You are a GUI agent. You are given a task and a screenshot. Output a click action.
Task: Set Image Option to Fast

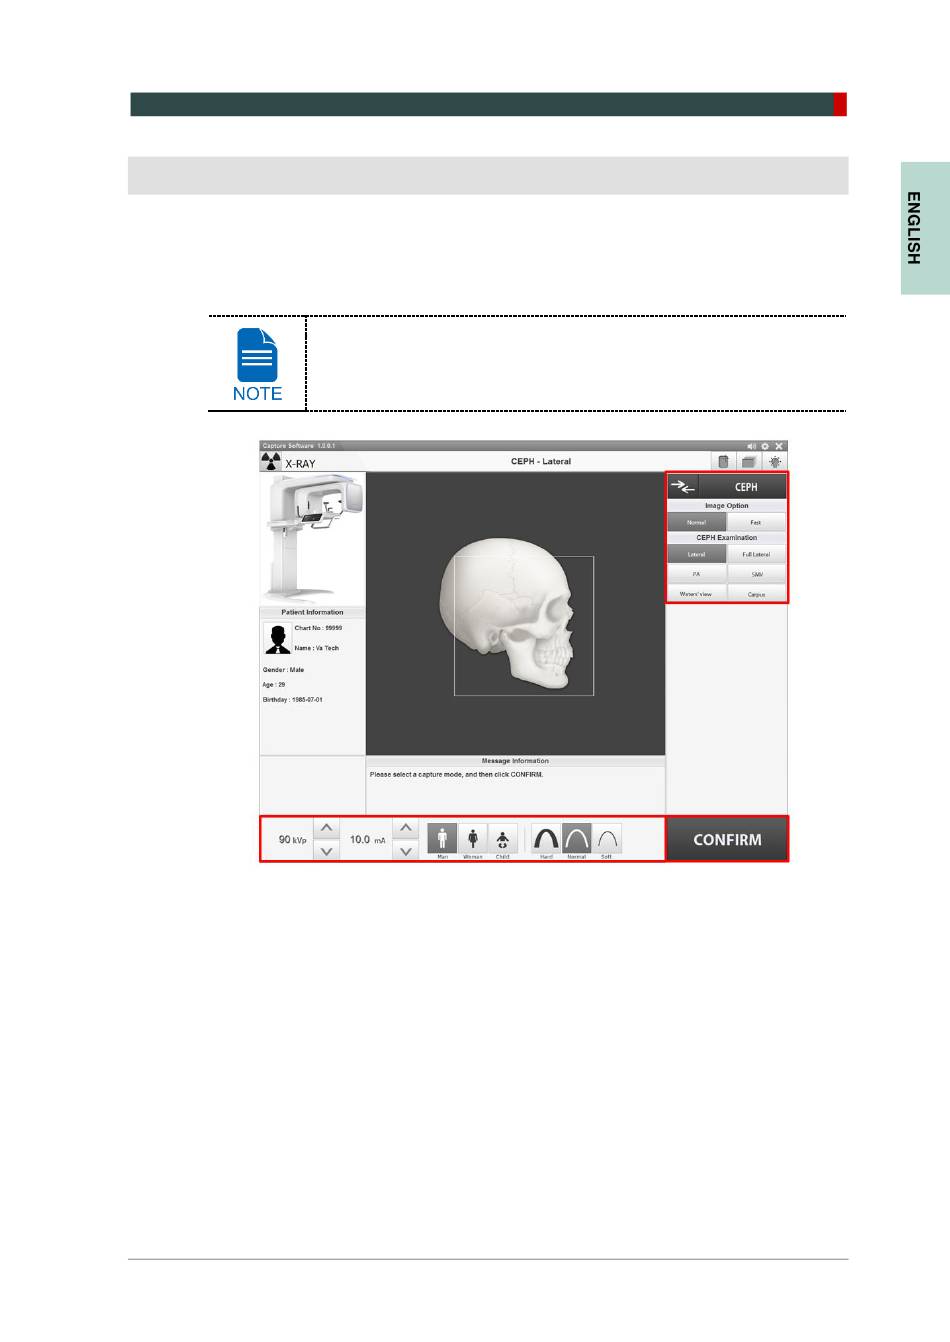coord(756,522)
